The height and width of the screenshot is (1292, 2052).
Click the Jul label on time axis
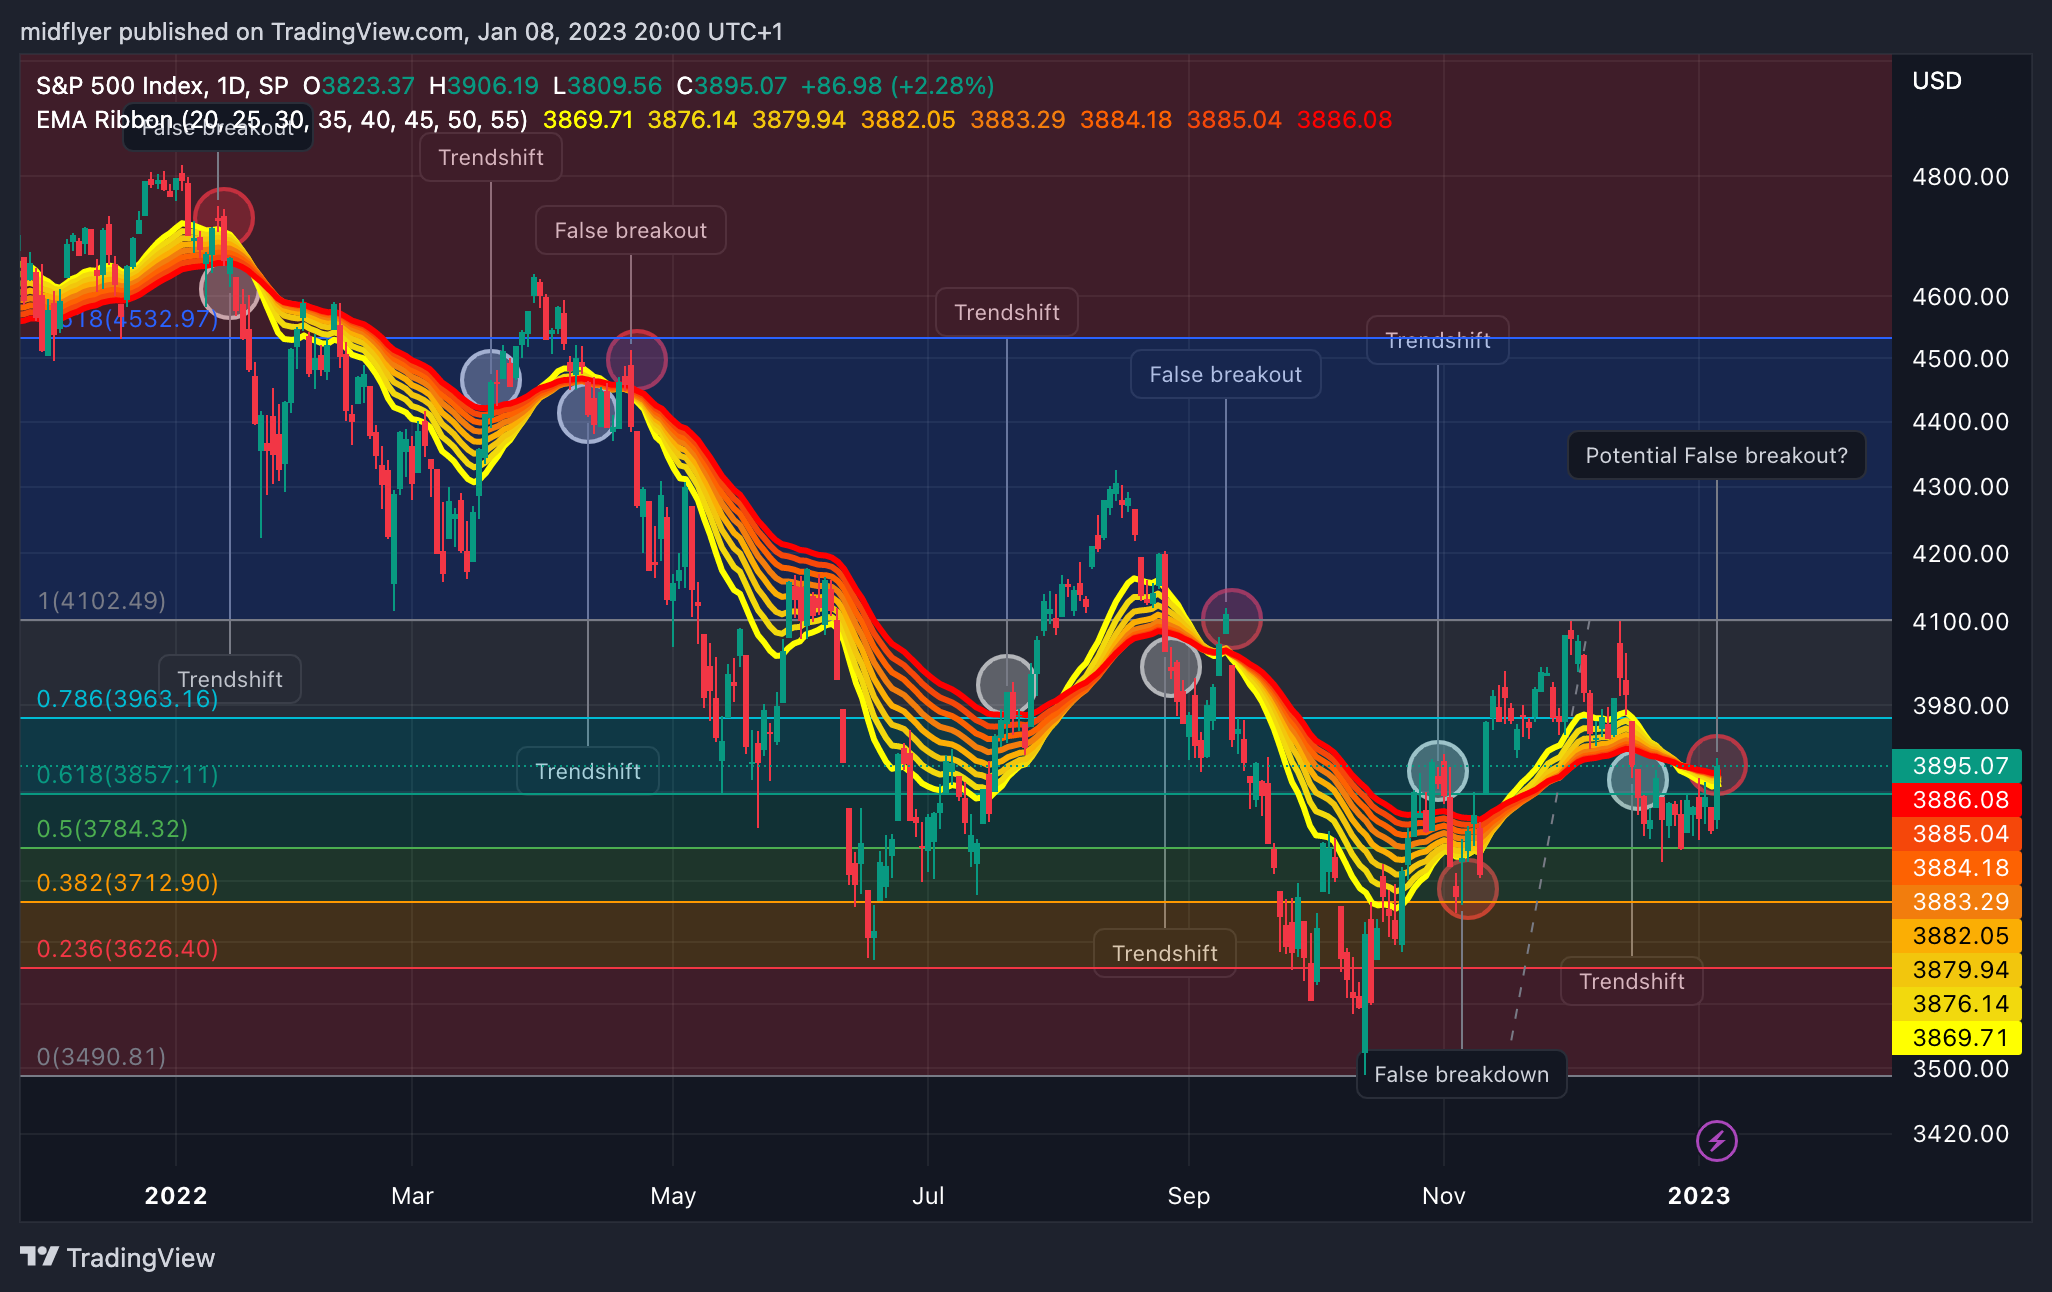928,1196
